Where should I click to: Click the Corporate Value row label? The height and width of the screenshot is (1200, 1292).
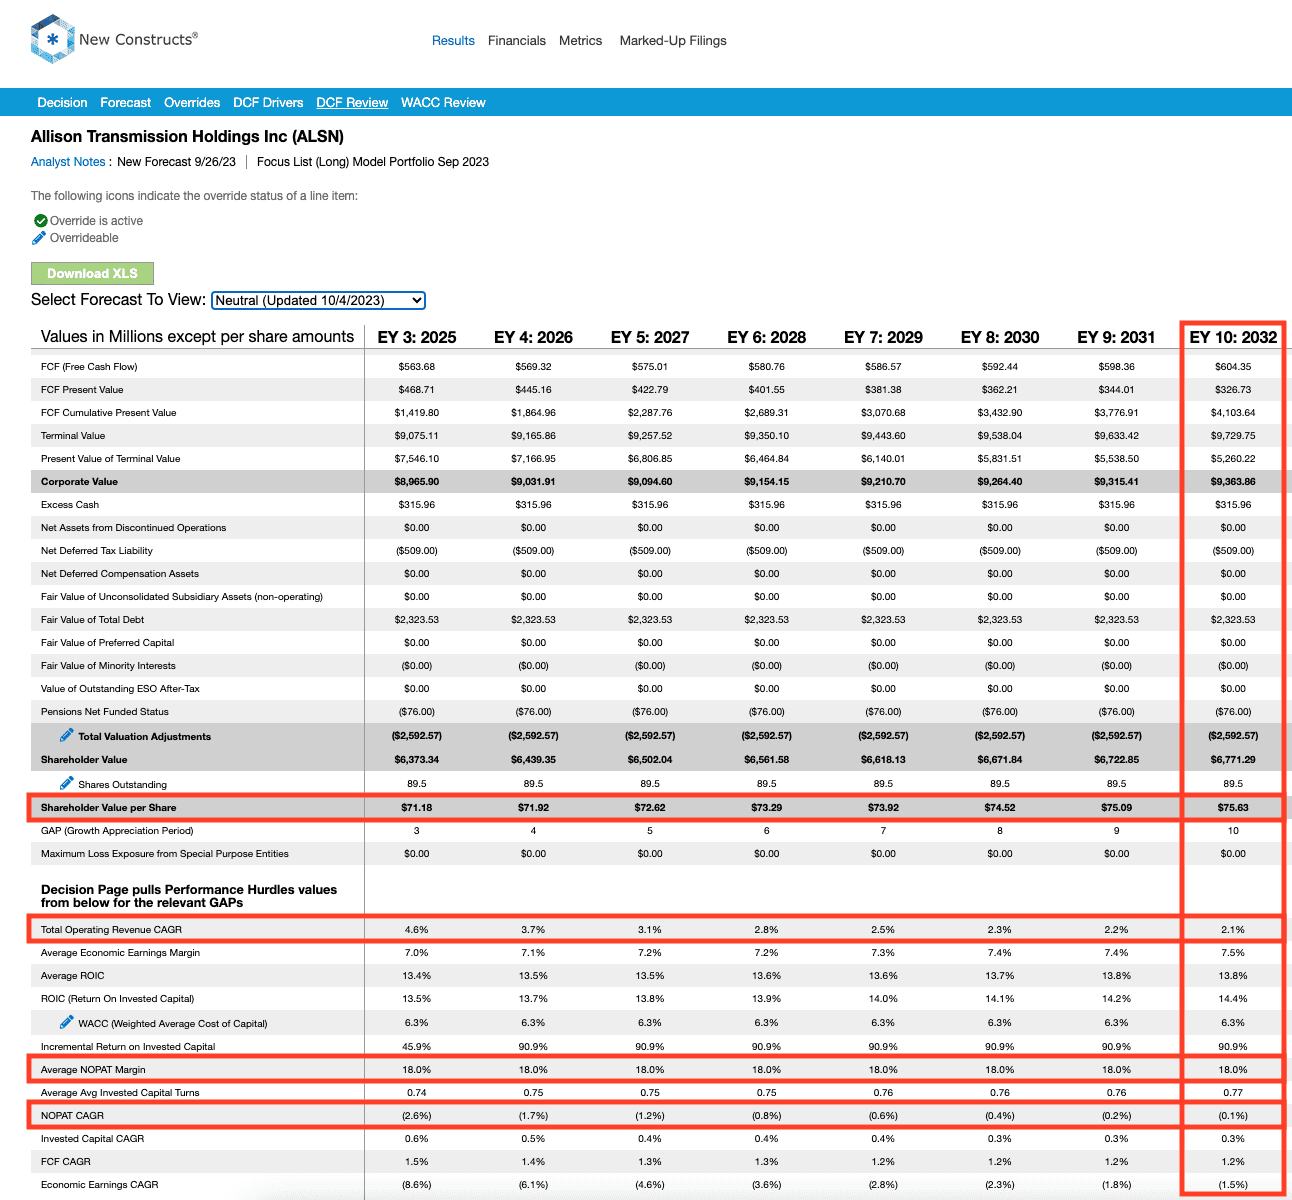tap(79, 482)
